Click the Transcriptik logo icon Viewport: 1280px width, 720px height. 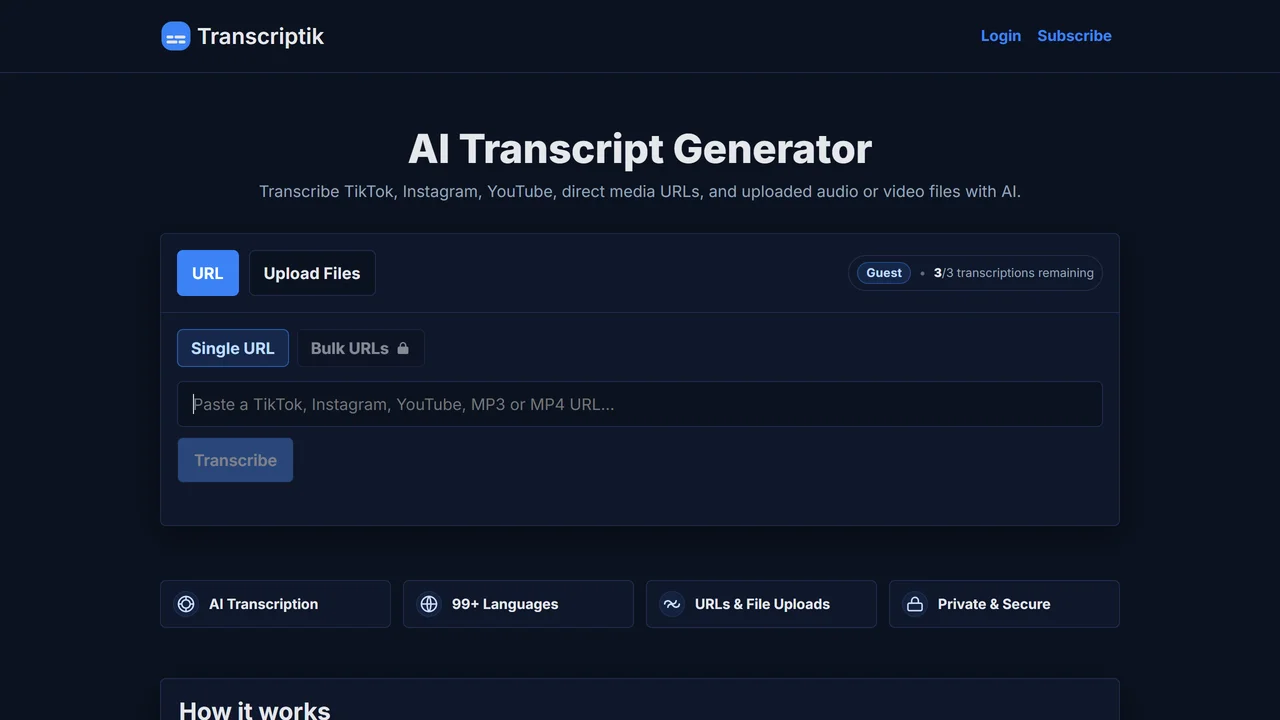176,36
